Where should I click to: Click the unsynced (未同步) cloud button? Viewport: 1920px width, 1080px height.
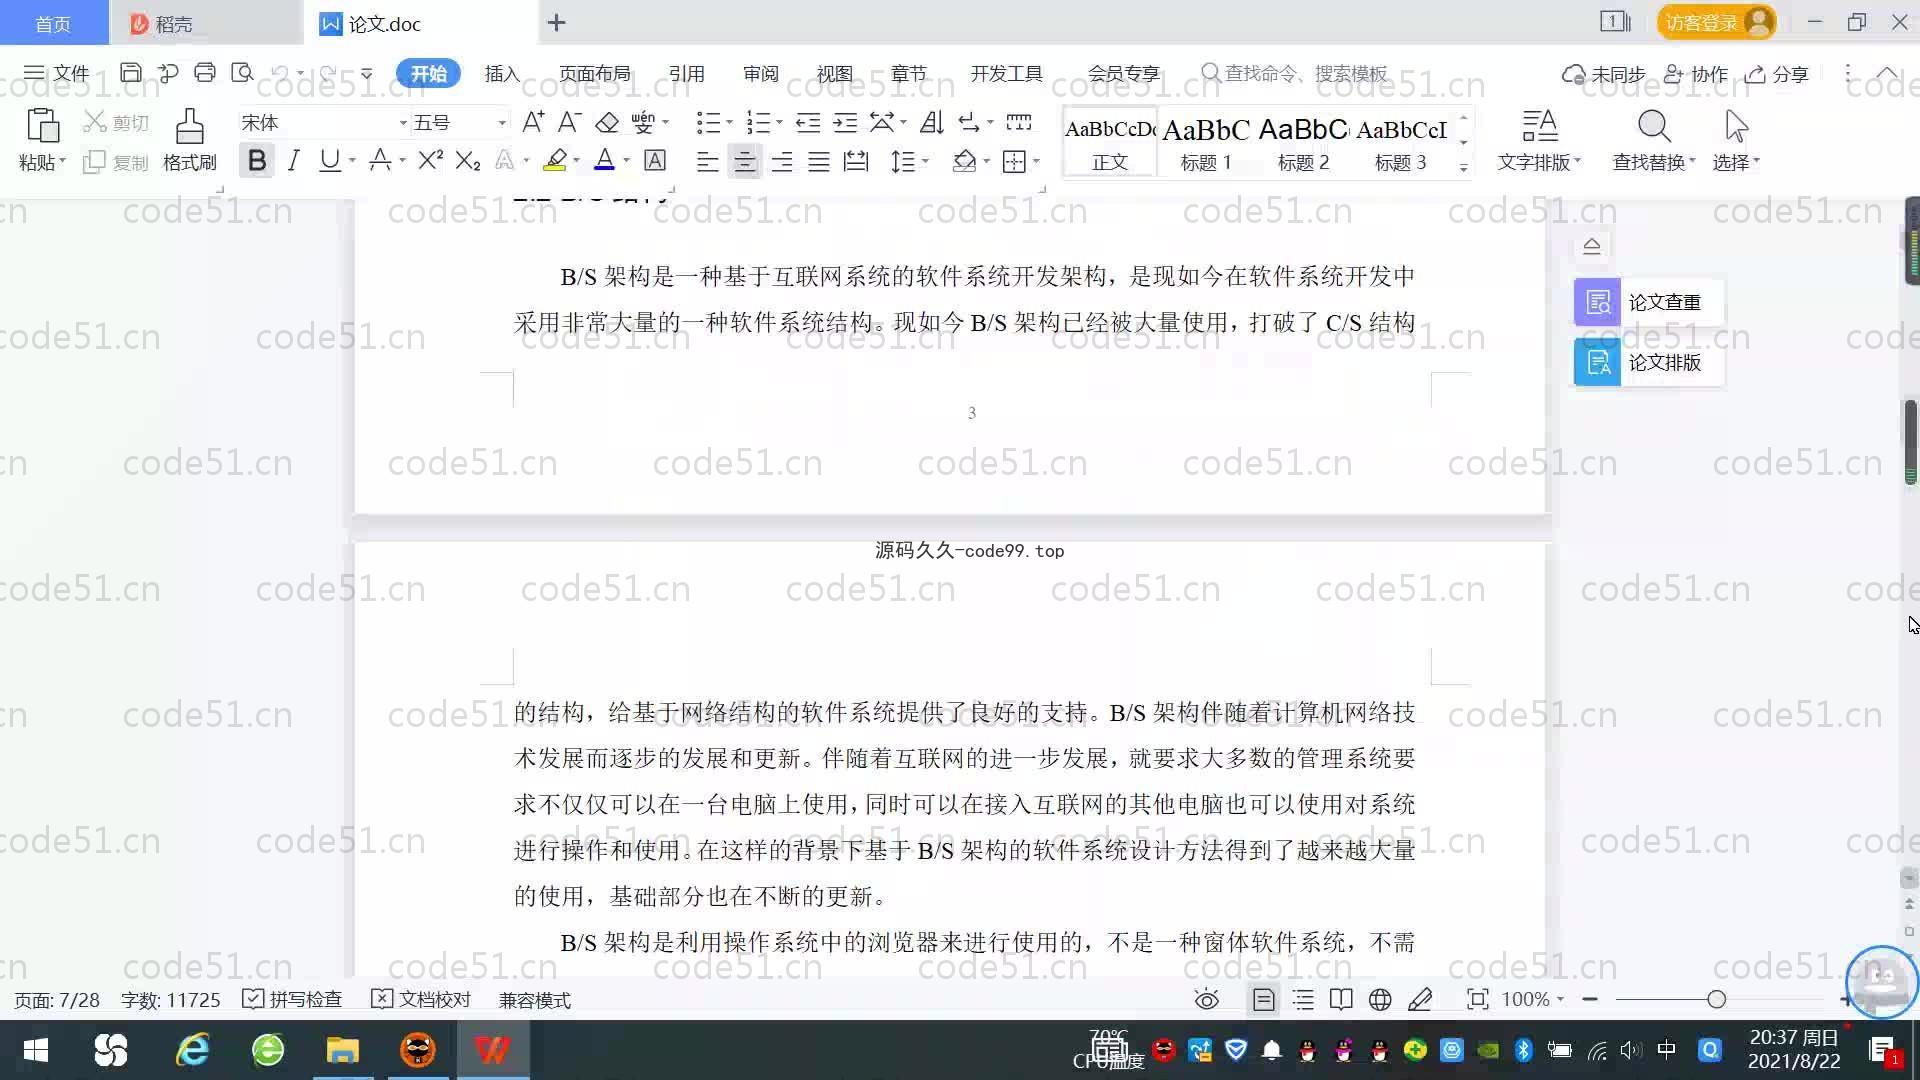1604,74
